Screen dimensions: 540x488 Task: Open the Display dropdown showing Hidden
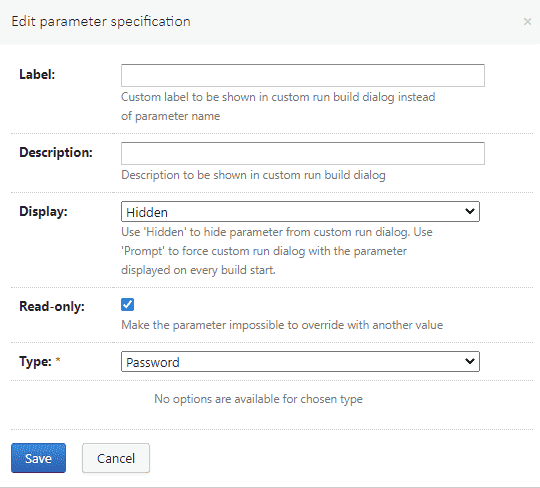[x=300, y=212]
